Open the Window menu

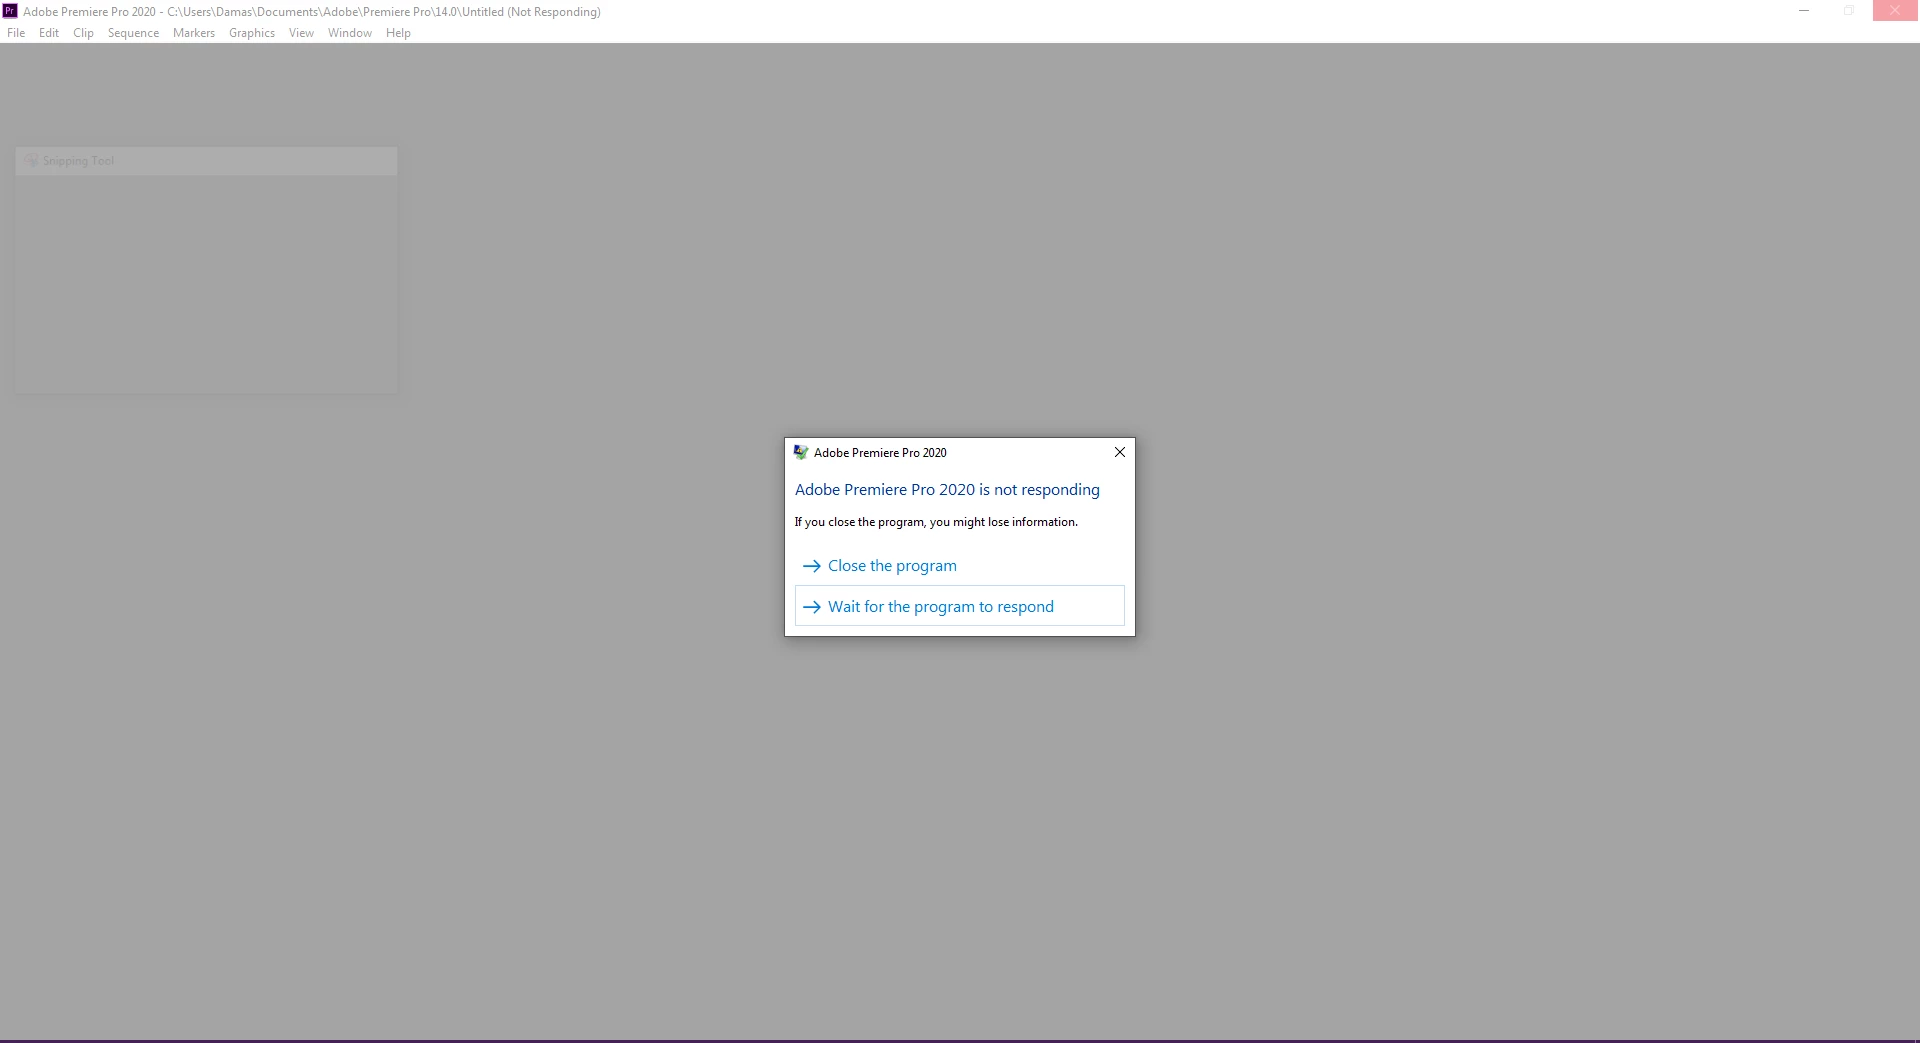pos(350,33)
